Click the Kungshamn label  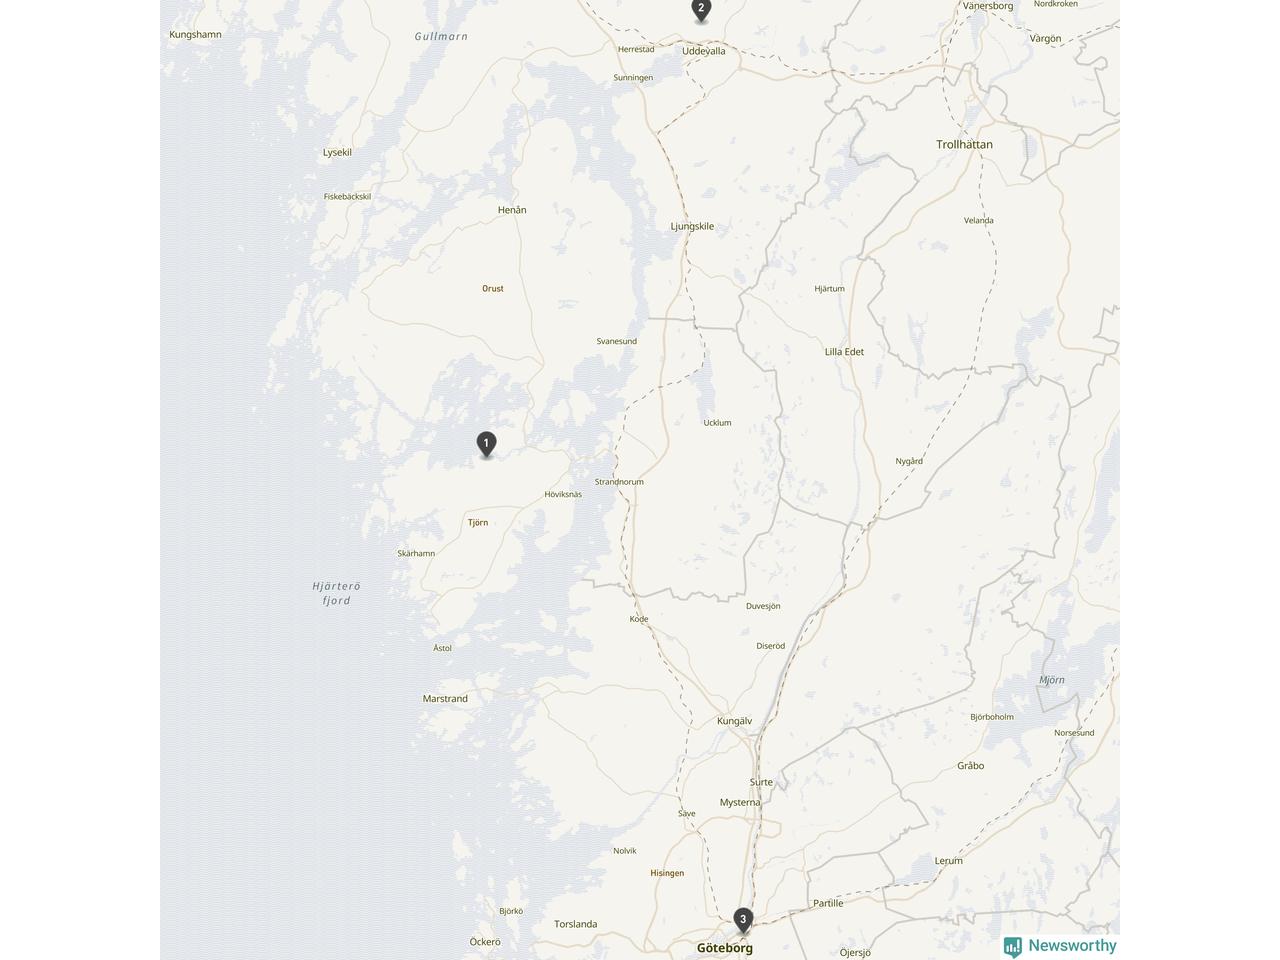195,34
